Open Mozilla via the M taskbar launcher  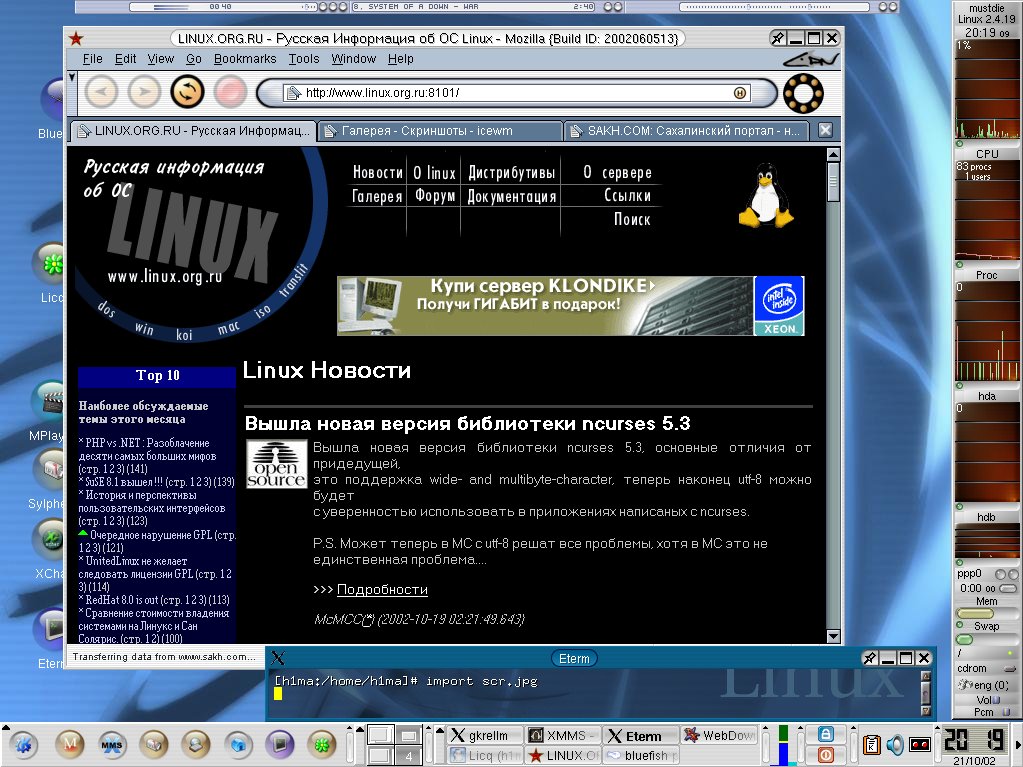69,744
